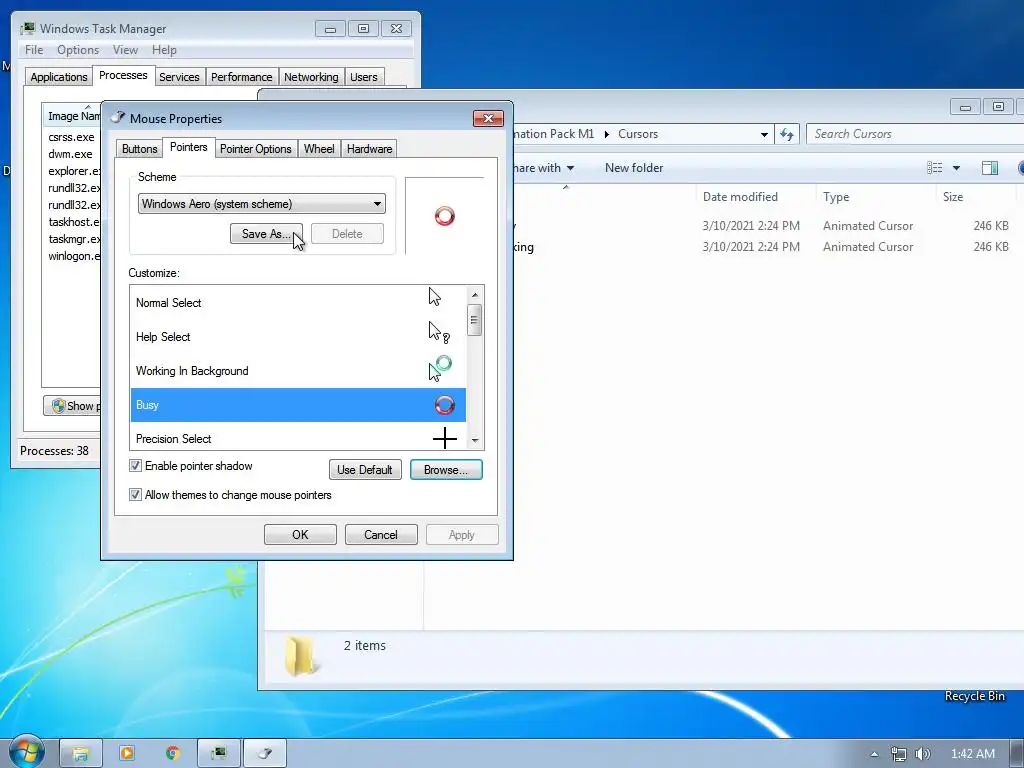Refresh the Cursors folder address bar
Viewport: 1024px width, 768px height.
tap(787, 134)
